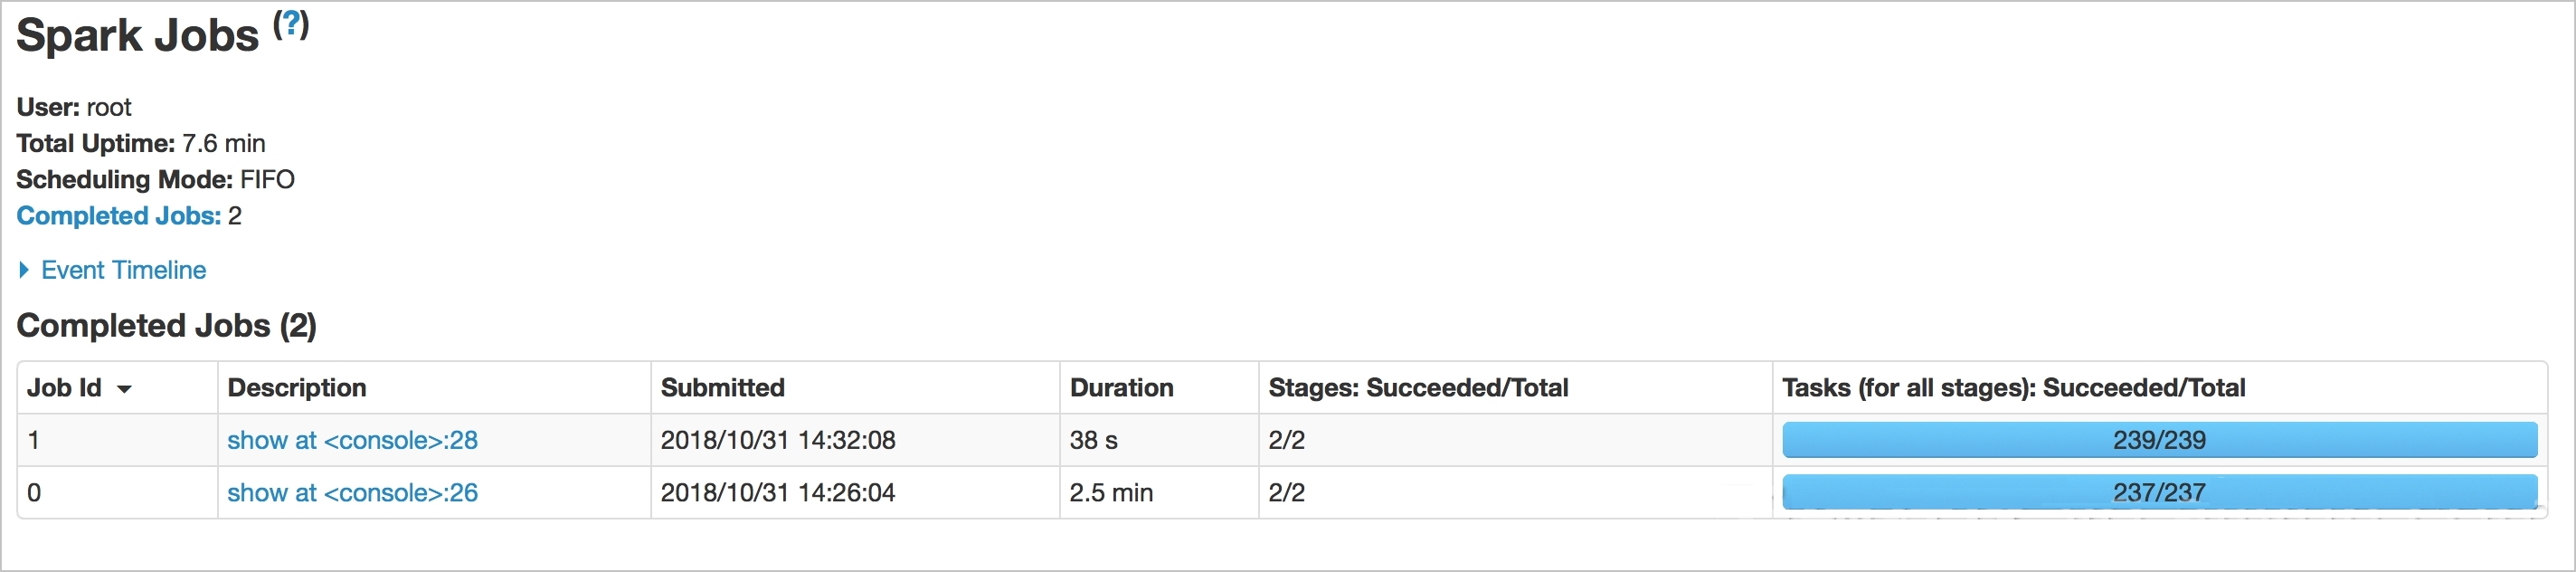This screenshot has height=572, width=2576.
Task: Jump to the Completed Jobs summary link
Action: click(x=118, y=216)
